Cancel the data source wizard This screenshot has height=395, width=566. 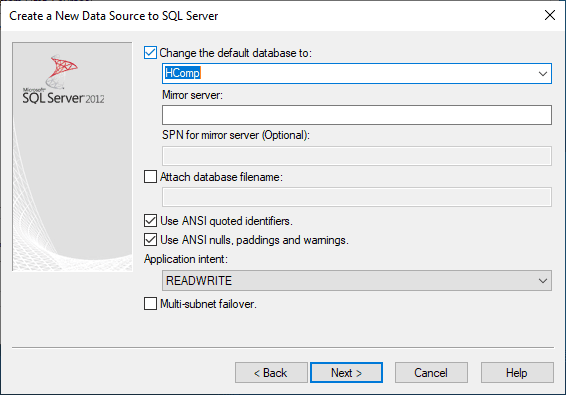coord(431,373)
